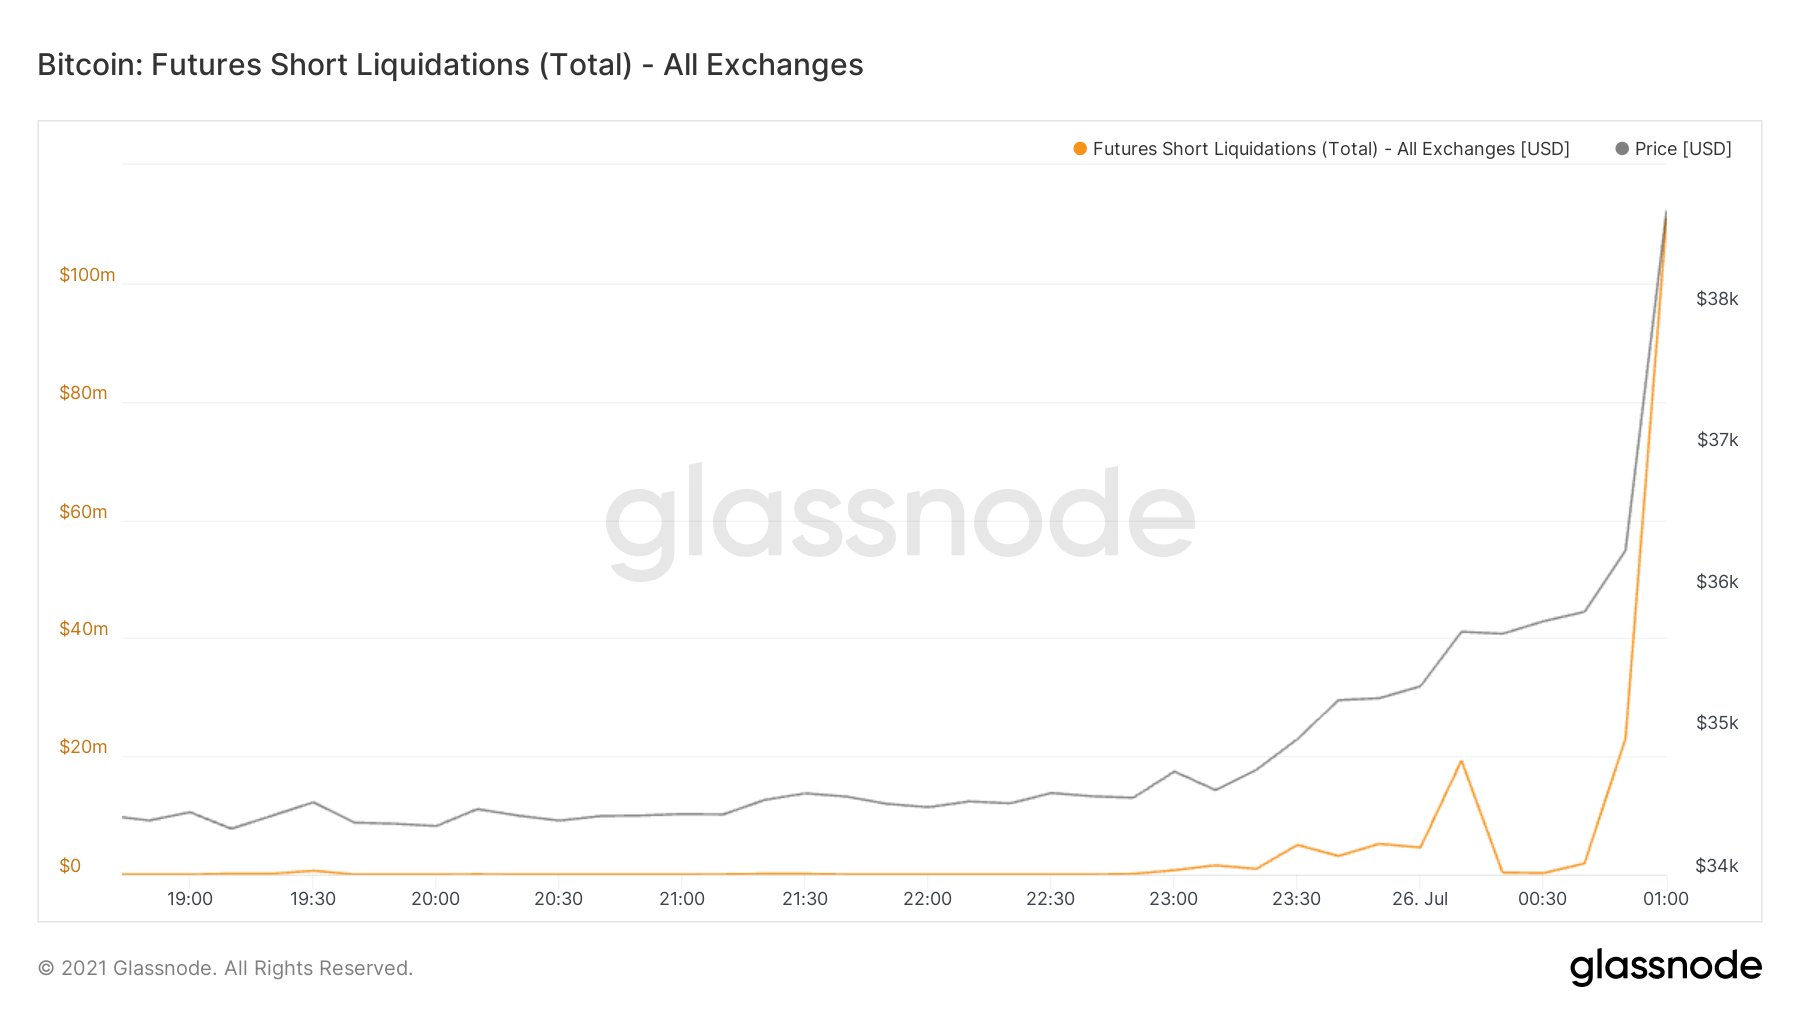Click the $80m left axis label
The width and height of the screenshot is (1800, 1013).
pos(83,393)
